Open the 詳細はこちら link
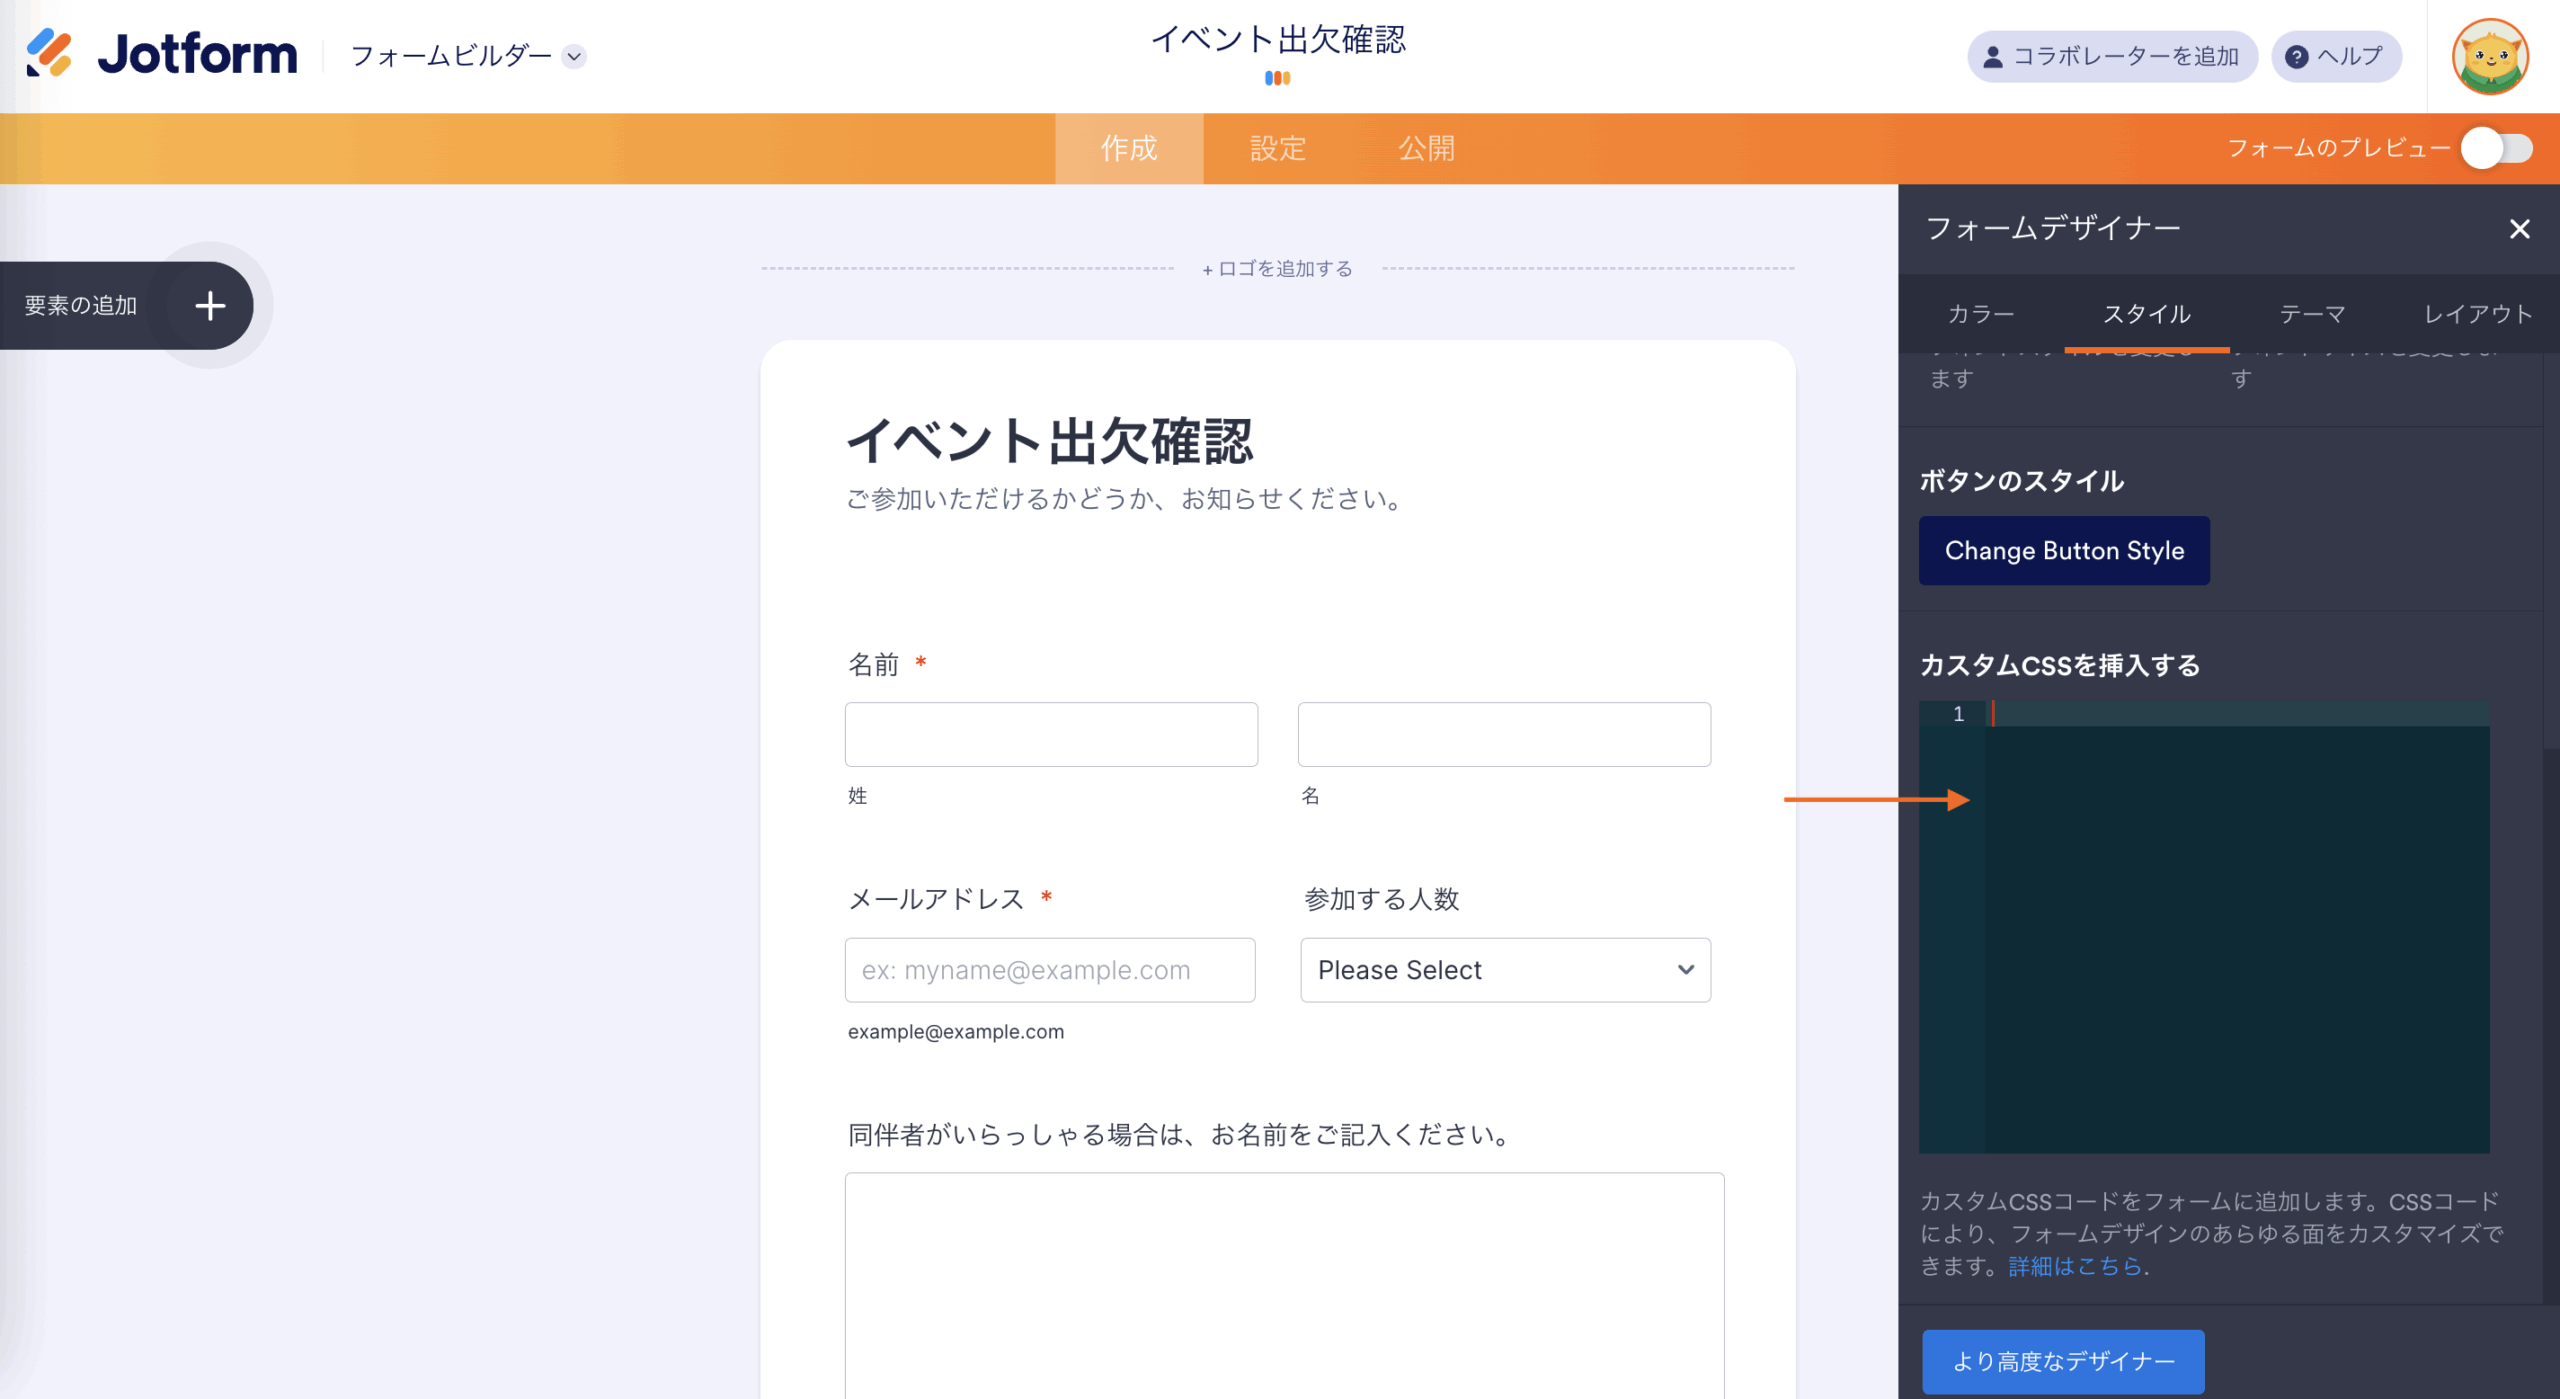This screenshot has width=2560, height=1399. pos(2074,1266)
